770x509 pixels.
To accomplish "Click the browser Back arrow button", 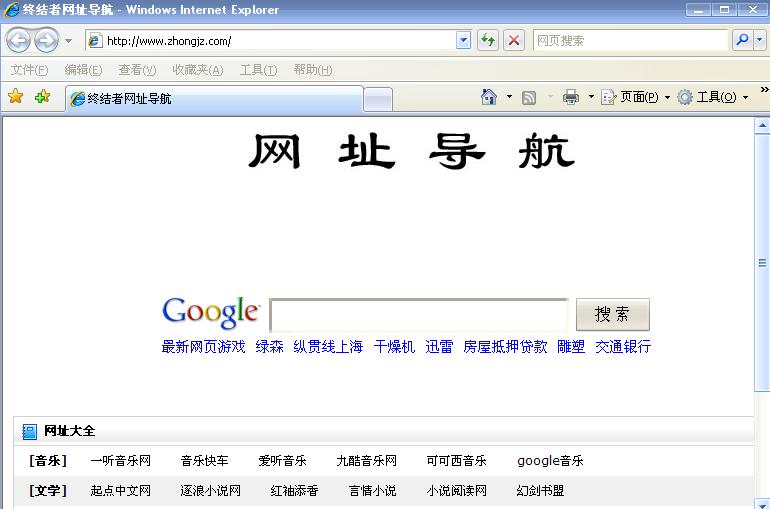I will (19, 41).
